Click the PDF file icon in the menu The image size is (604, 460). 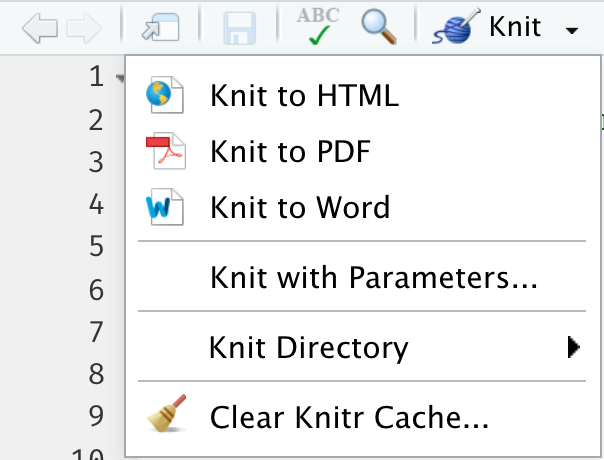pyautogui.click(x=162, y=152)
